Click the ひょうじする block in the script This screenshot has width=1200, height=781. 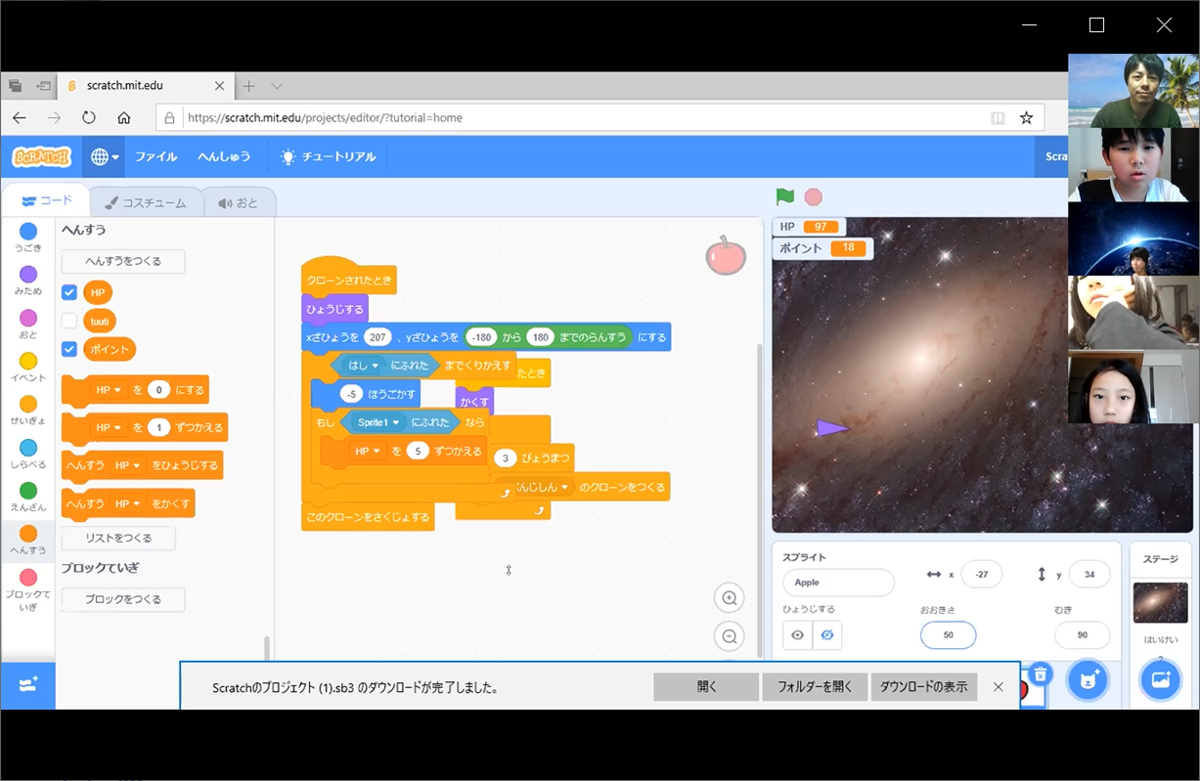[x=335, y=309]
